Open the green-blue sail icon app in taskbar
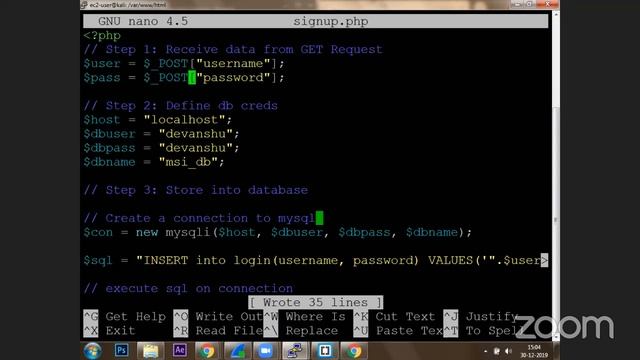Image resolution: width=640 pixels, height=360 pixels. [x=237, y=351]
